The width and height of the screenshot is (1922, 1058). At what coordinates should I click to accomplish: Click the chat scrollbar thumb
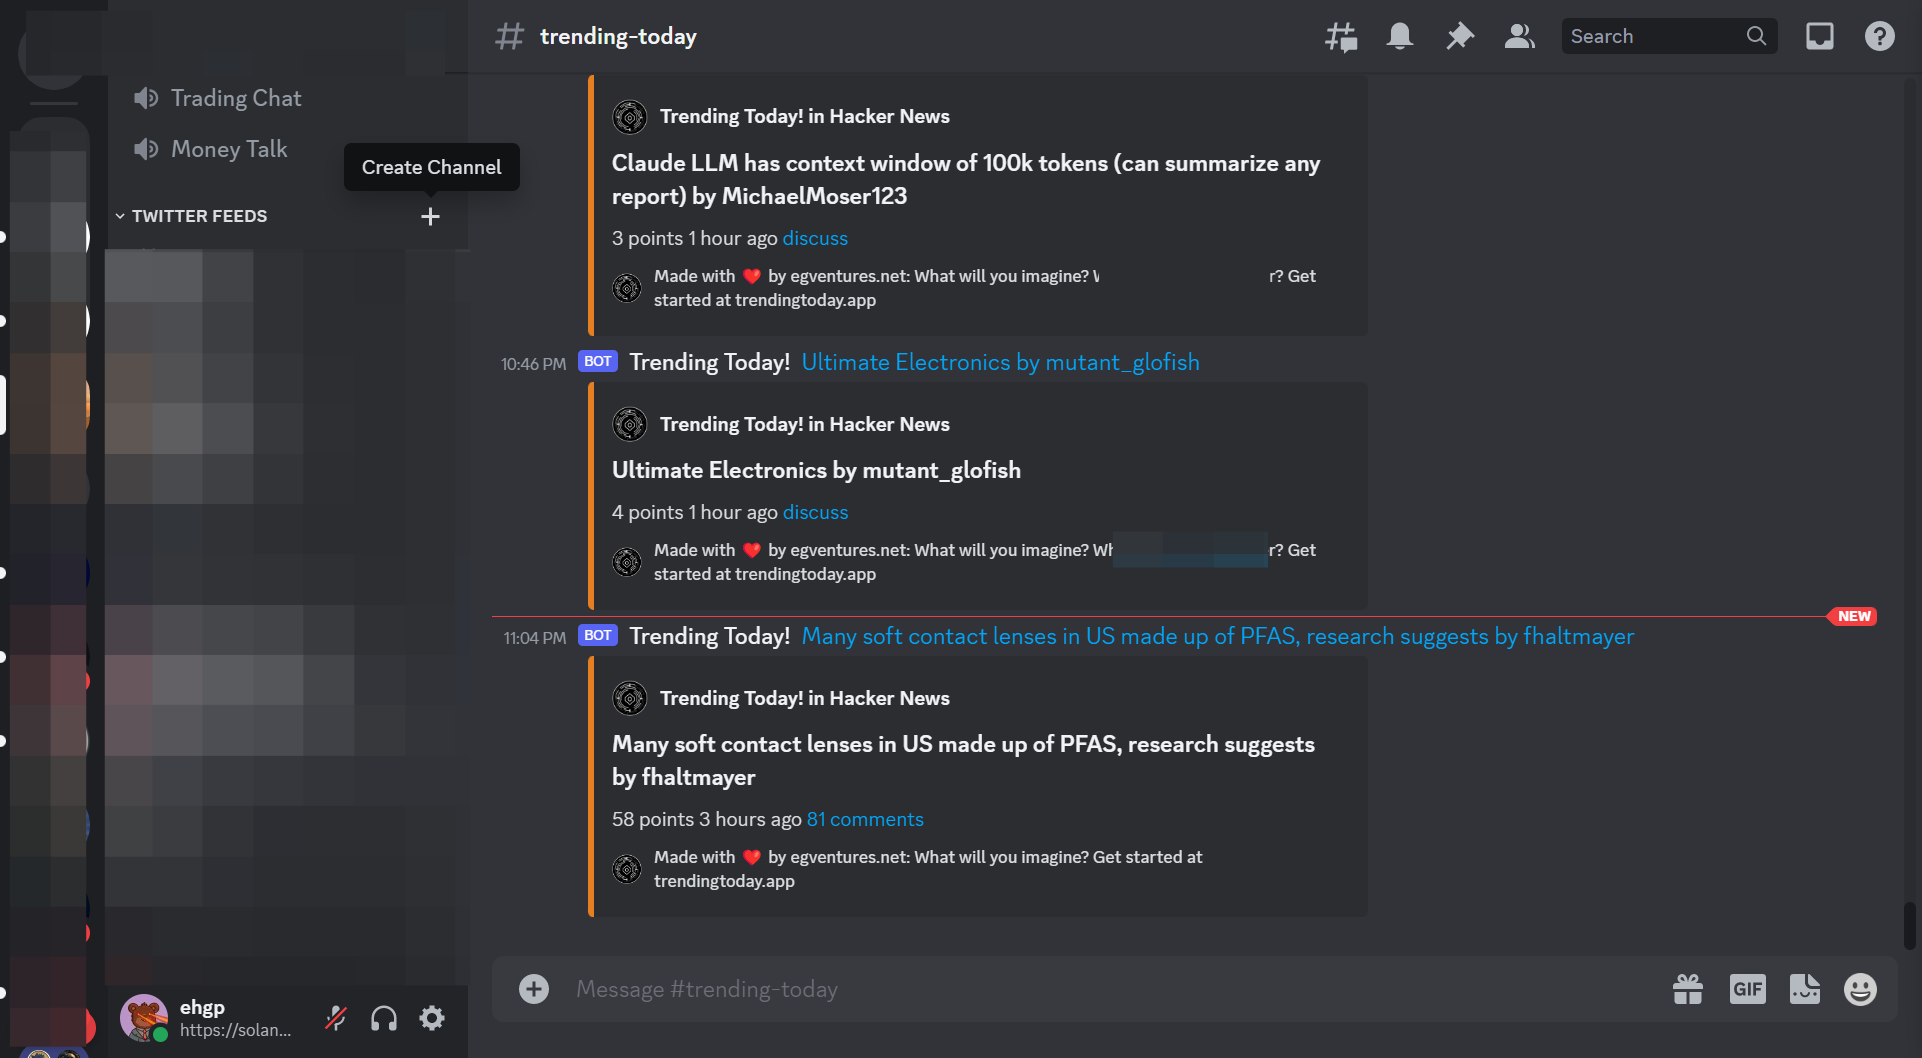click(1909, 925)
